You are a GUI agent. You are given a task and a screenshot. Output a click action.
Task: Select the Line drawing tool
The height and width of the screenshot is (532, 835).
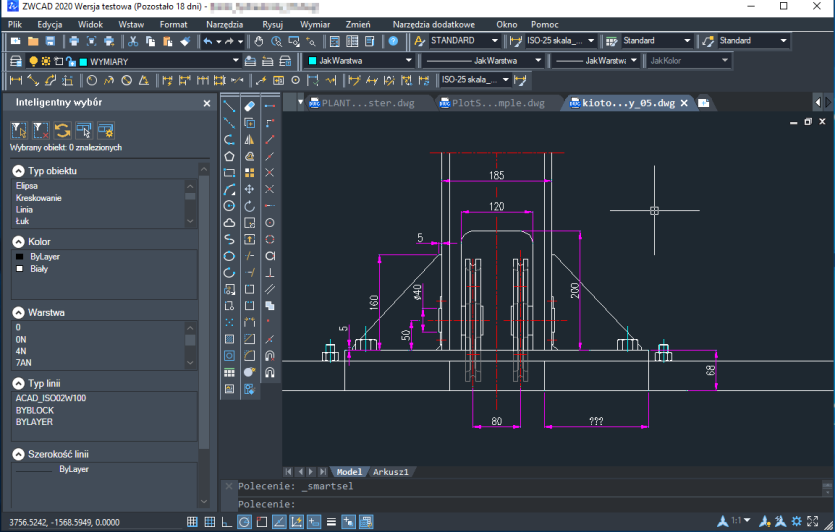[x=229, y=106]
